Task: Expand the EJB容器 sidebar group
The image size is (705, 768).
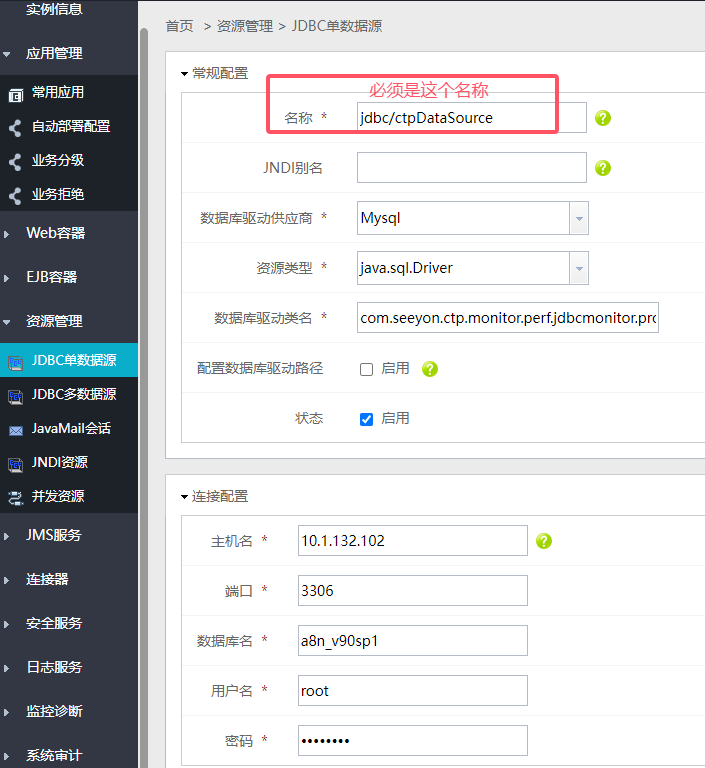Action: (6, 278)
